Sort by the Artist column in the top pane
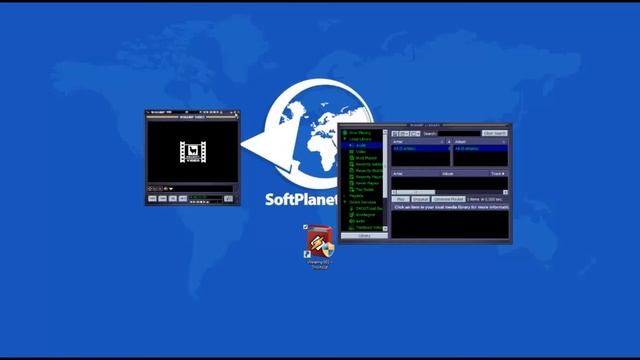 click(x=418, y=142)
